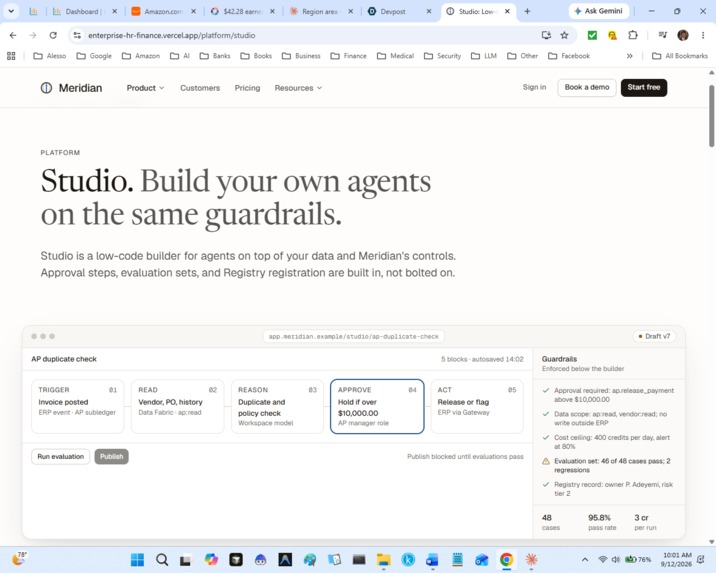Click the install app icon in address bar
716x573 pixels.
(546, 35)
